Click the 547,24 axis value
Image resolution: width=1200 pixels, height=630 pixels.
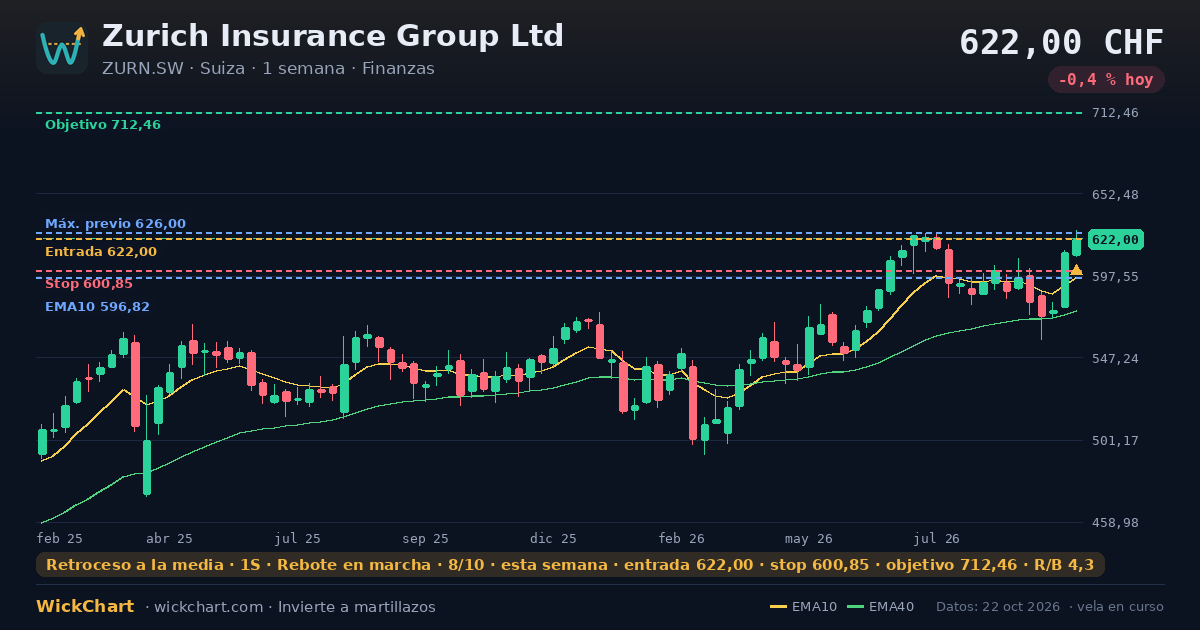coord(1115,359)
